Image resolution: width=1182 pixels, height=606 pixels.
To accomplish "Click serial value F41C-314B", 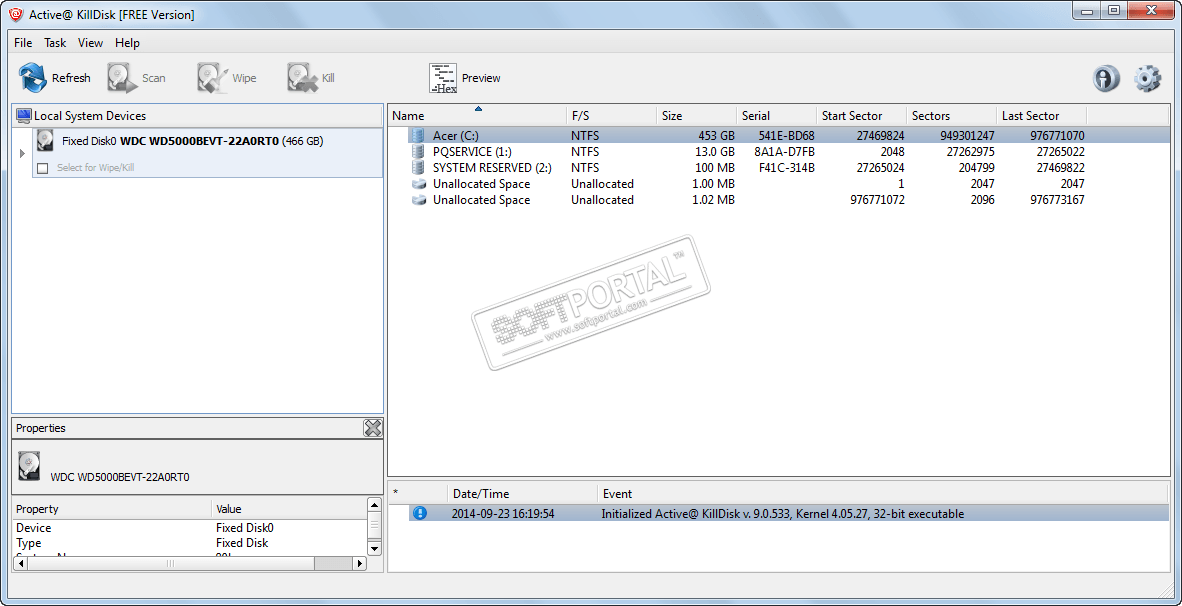I will (786, 167).
